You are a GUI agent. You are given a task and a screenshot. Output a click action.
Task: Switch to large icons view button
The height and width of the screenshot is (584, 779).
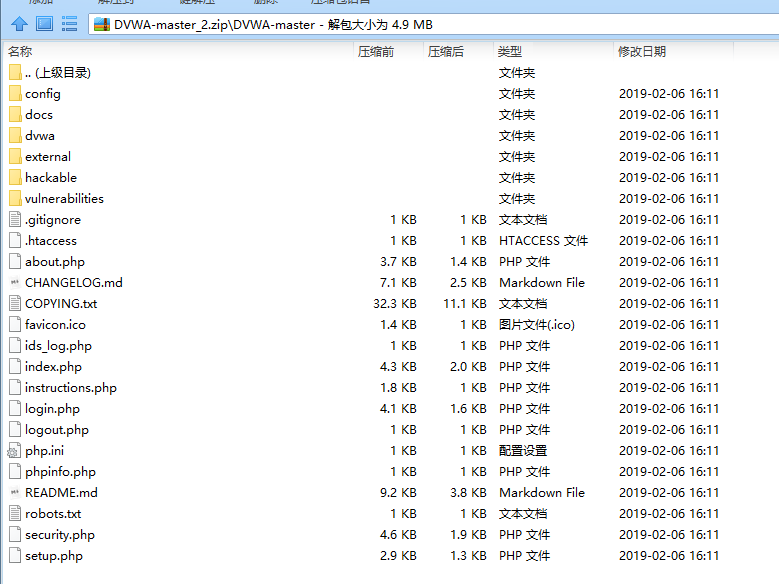click(x=45, y=24)
